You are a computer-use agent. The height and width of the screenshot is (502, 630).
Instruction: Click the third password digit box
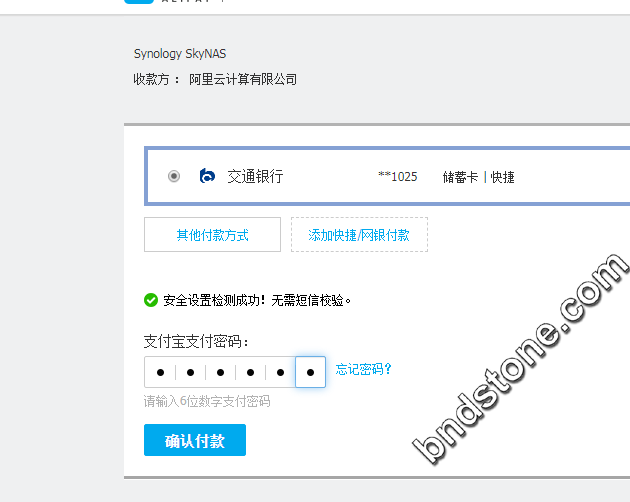pyautogui.click(x=220, y=372)
